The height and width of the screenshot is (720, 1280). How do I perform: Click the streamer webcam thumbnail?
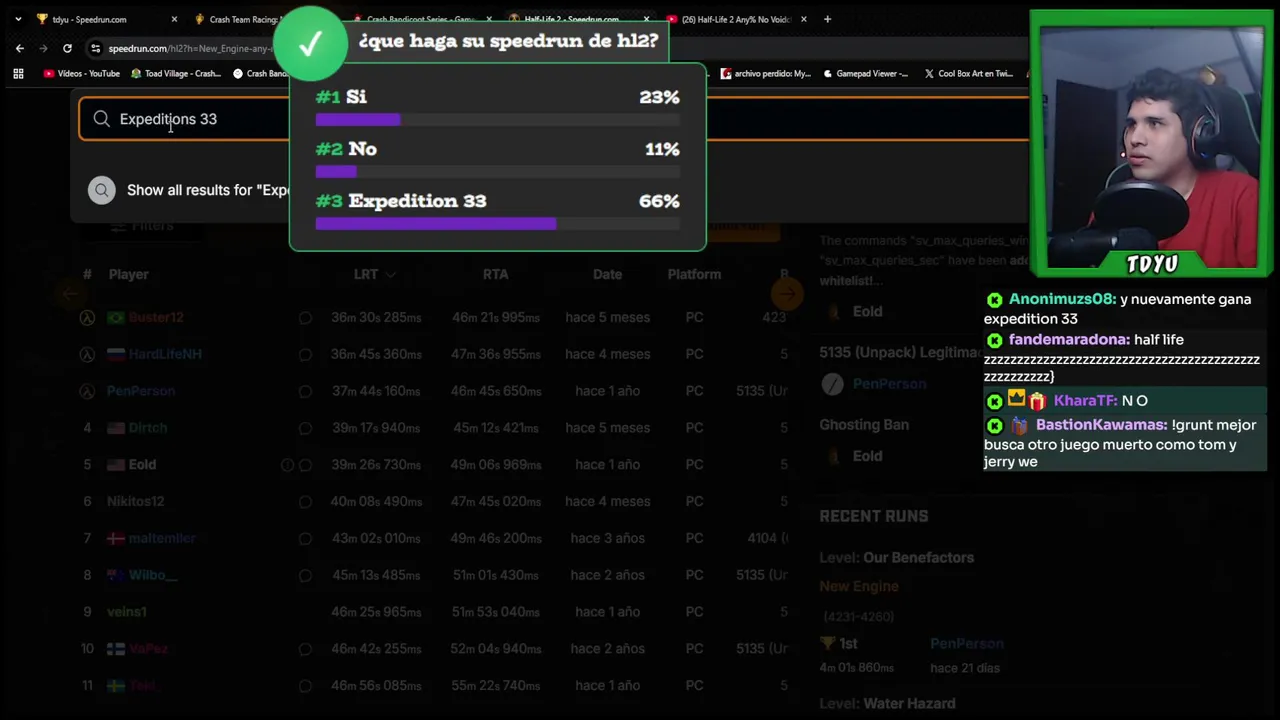point(1151,143)
